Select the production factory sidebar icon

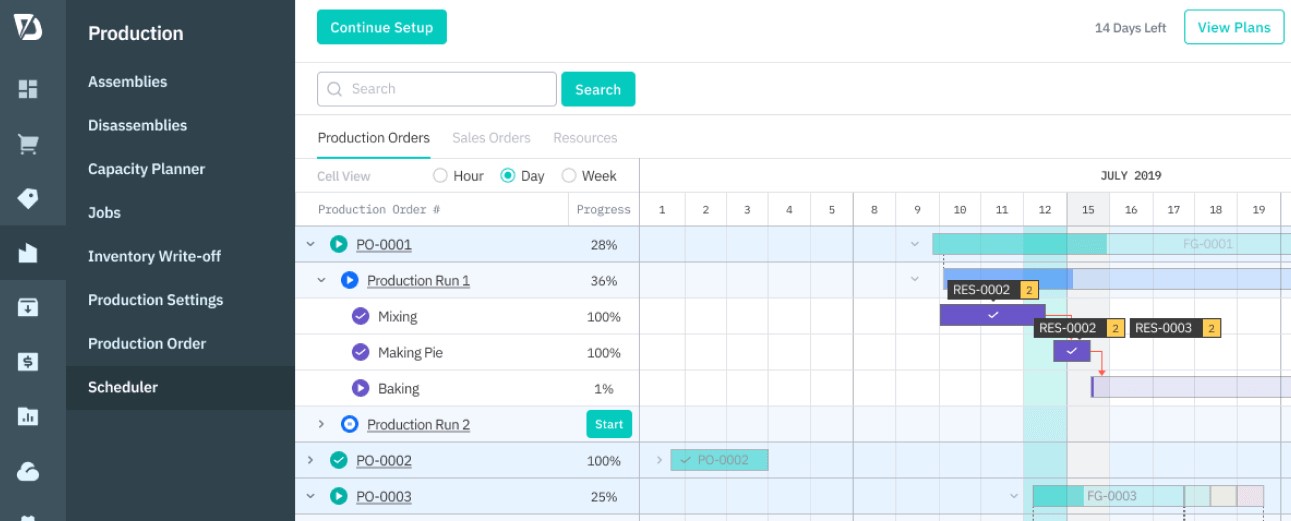tap(28, 253)
